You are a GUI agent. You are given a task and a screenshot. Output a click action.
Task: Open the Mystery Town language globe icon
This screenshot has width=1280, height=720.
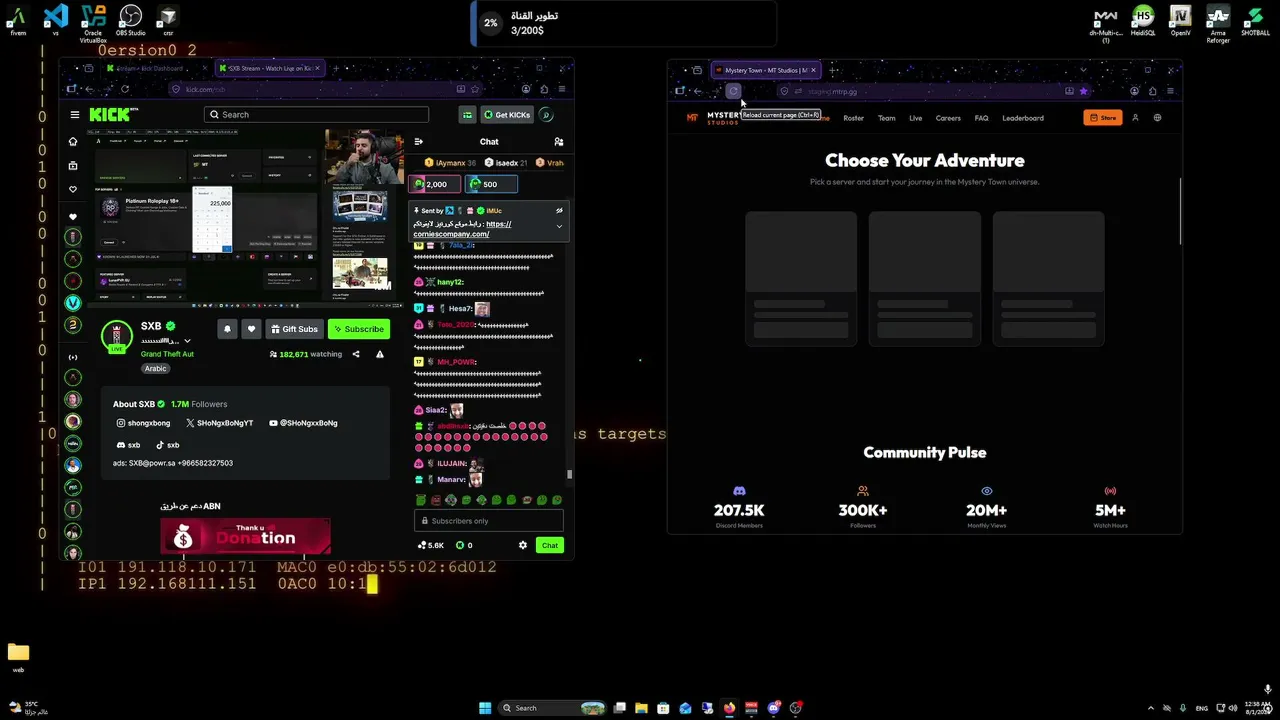[1157, 118]
